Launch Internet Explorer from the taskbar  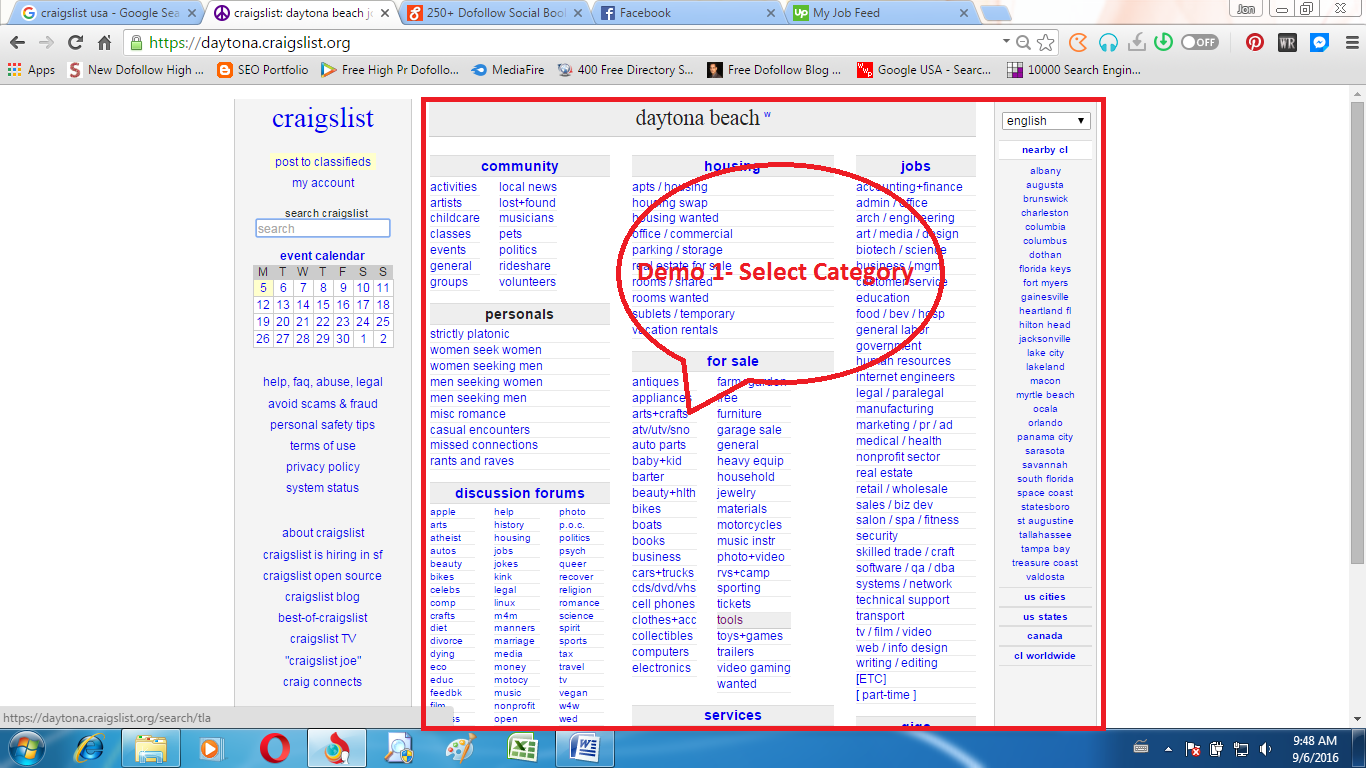point(89,748)
